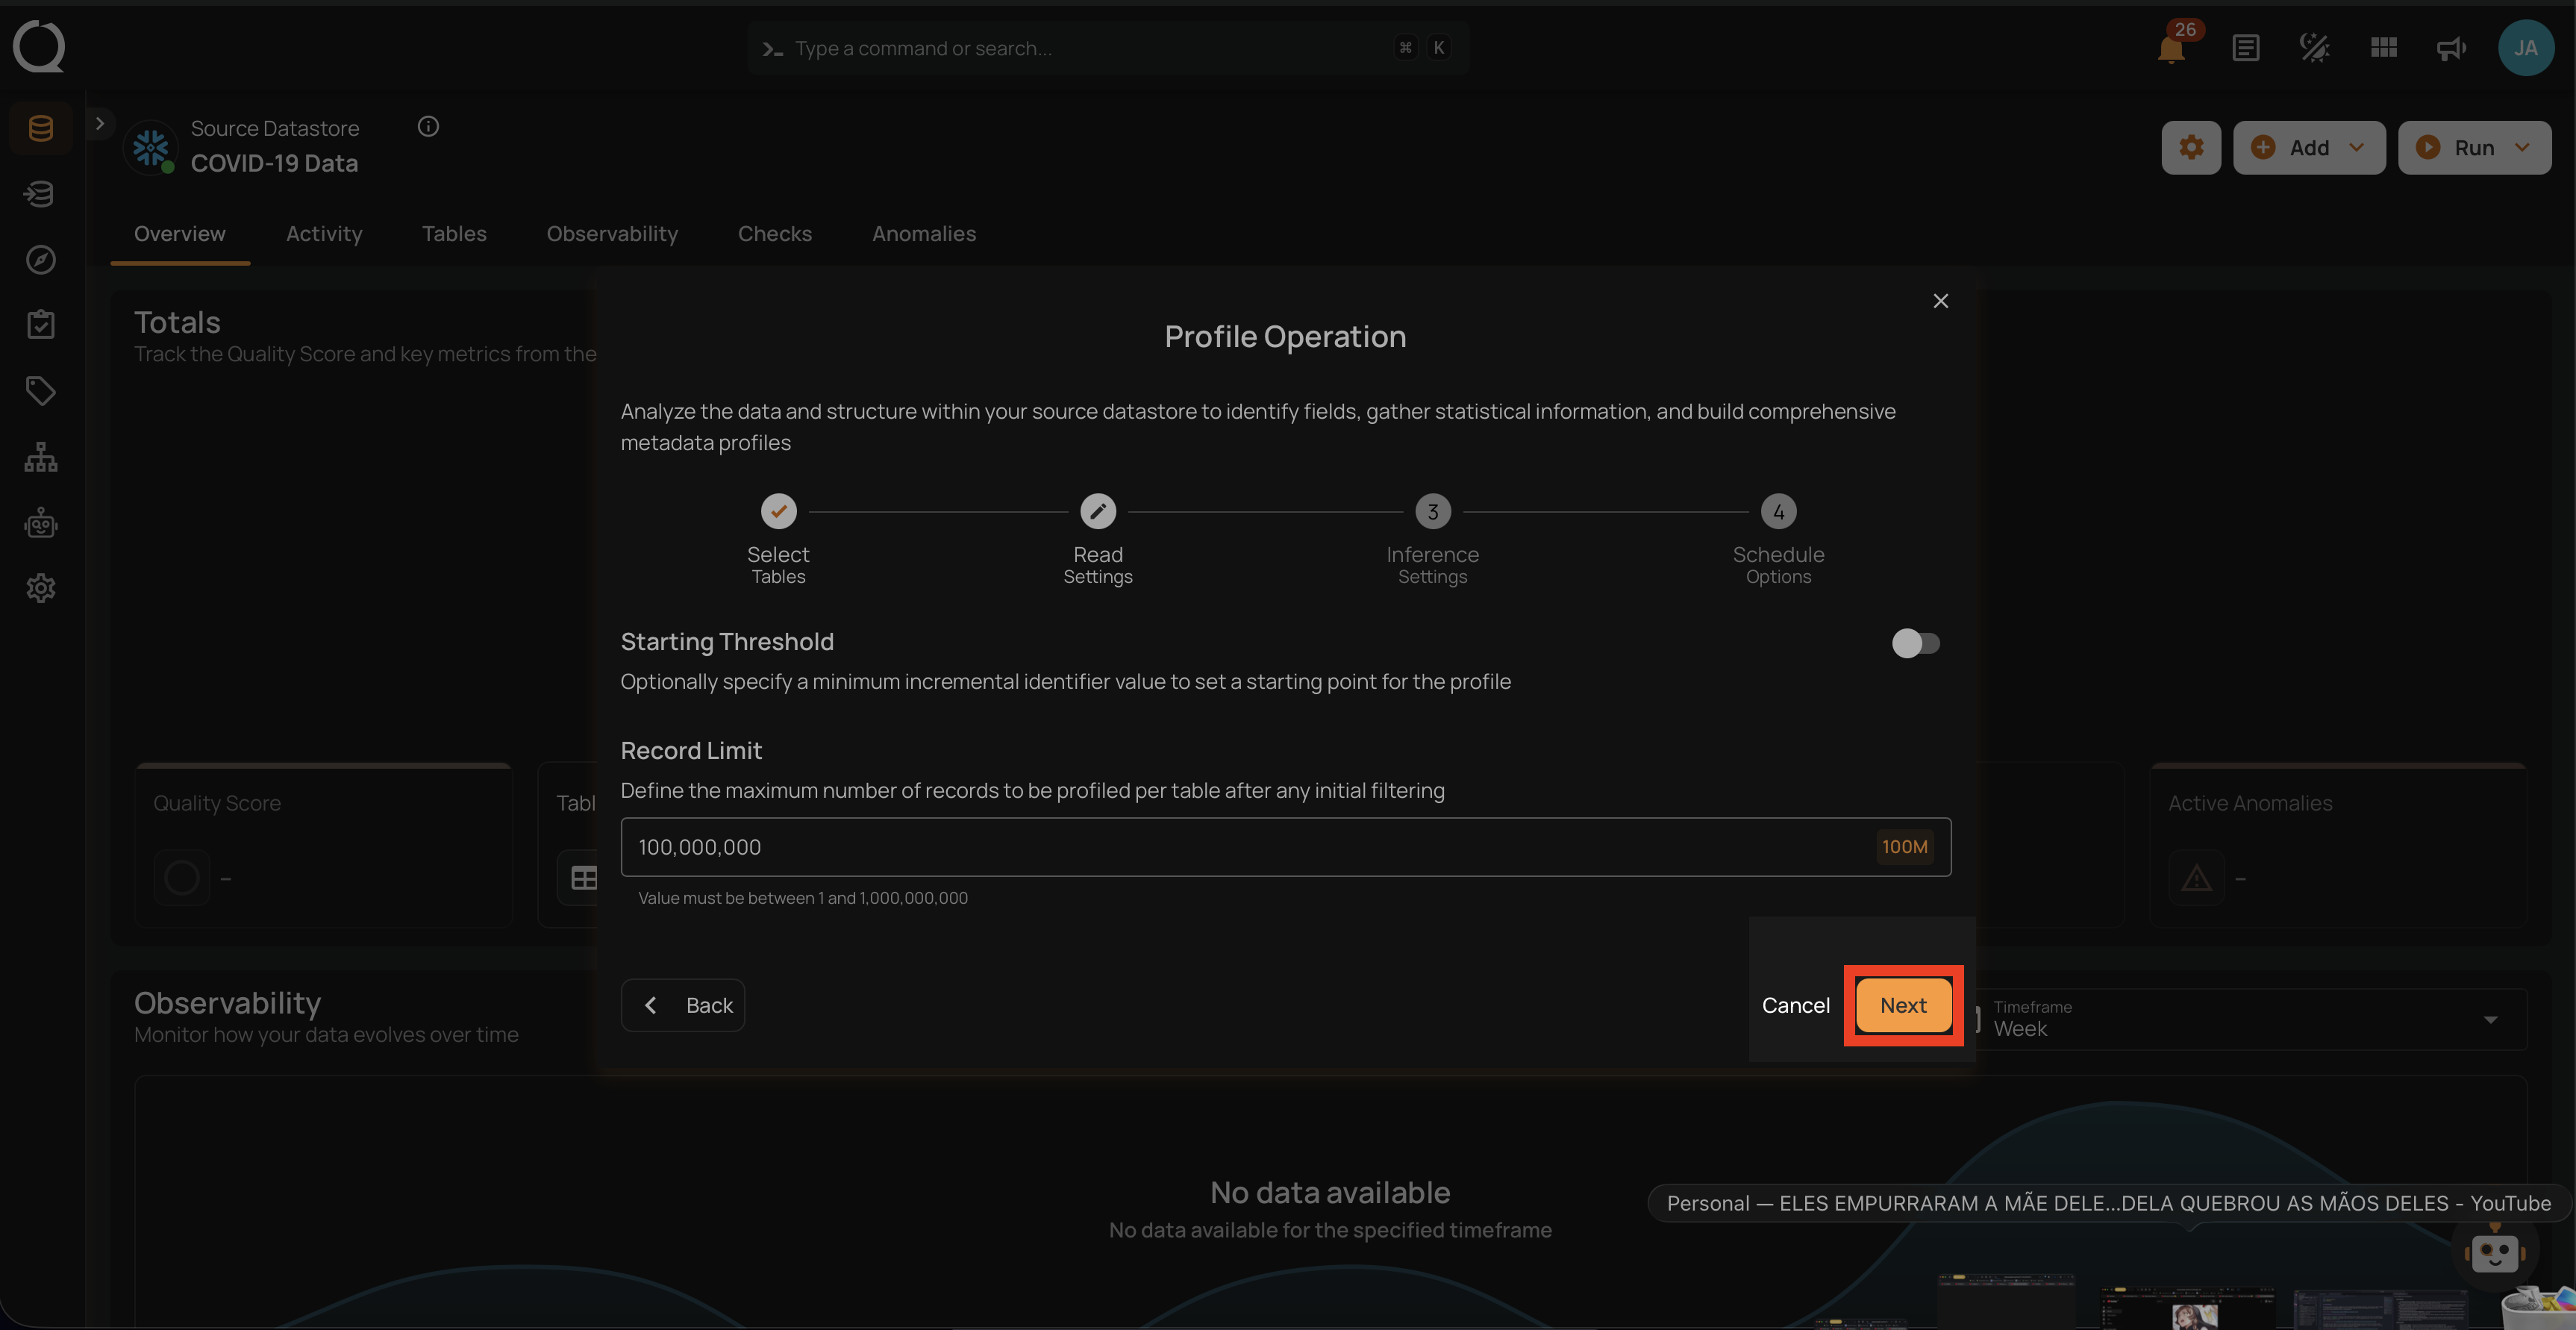This screenshot has width=2576, height=1330.
Task: Open the Datastores panel in the sidebar
Action: (40, 127)
